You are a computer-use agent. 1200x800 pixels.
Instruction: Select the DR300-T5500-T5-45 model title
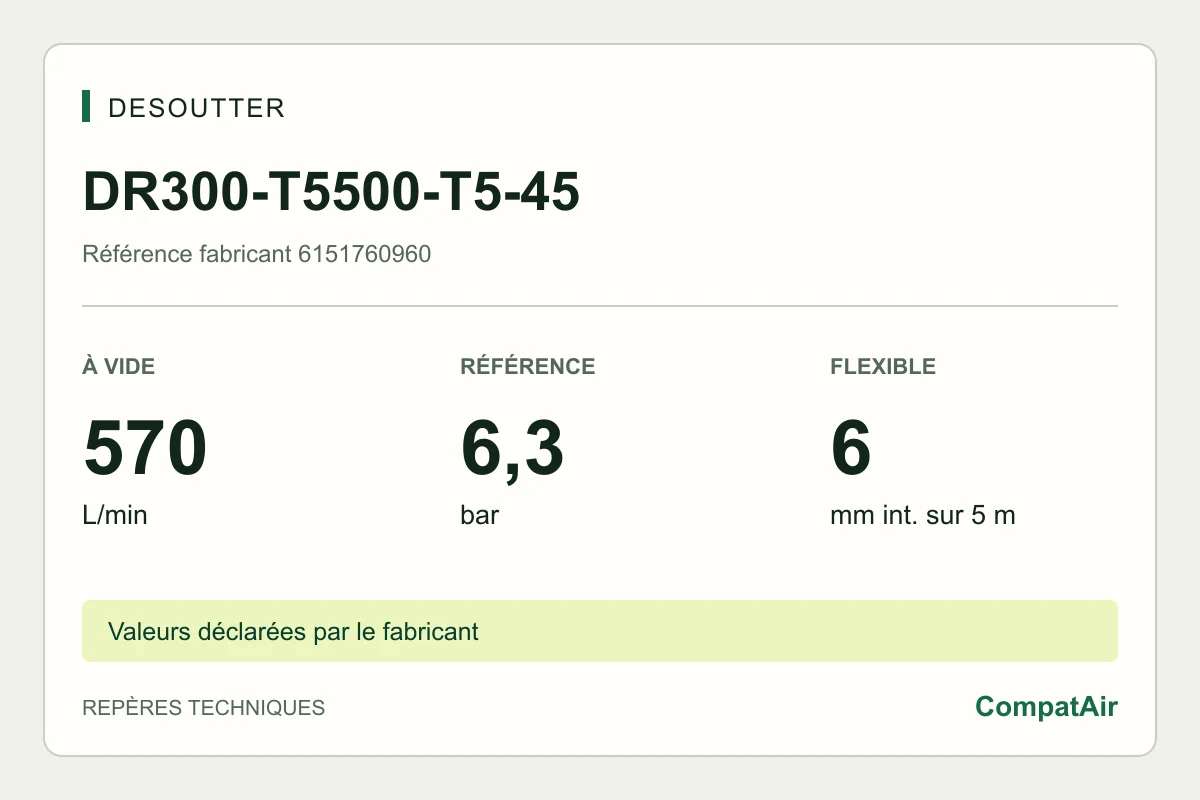click(x=331, y=191)
